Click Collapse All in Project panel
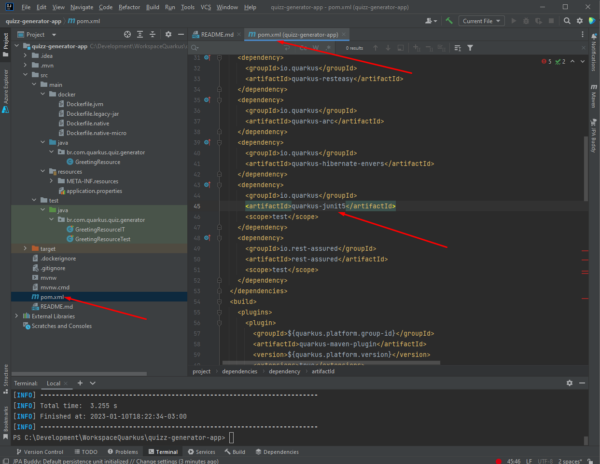 [152, 34]
